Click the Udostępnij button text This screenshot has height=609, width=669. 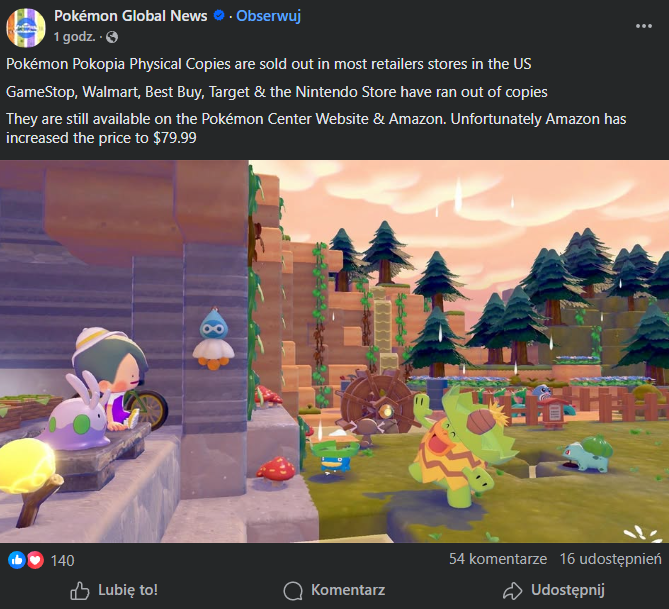(x=568, y=591)
